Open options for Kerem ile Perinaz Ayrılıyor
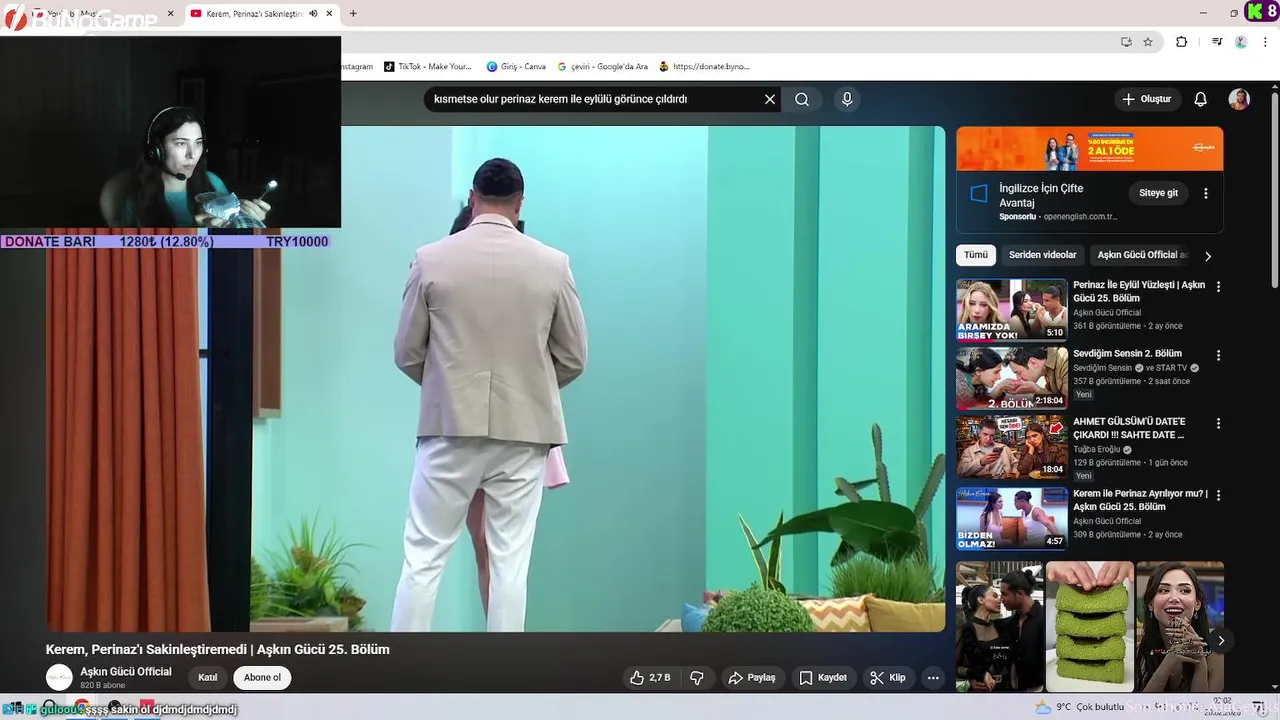Viewport: 1280px width, 720px height. tap(1218, 495)
